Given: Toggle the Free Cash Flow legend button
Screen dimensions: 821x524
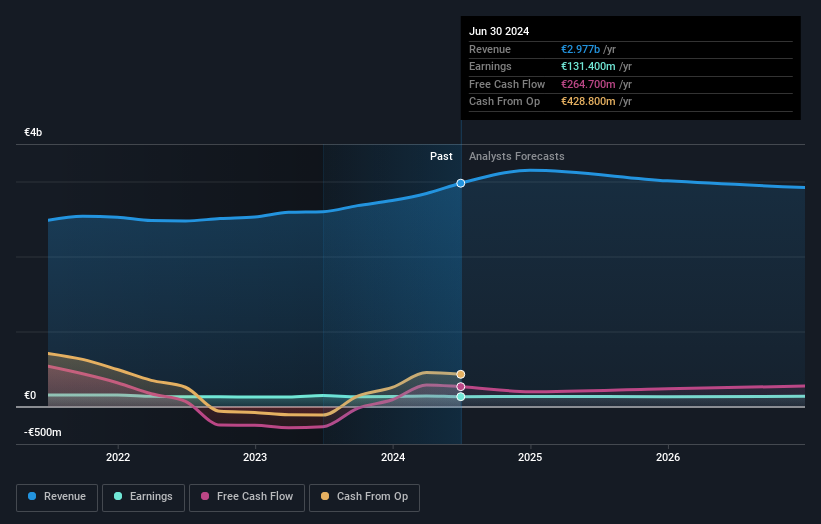Looking at the screenshot, I should pos(247,497).
